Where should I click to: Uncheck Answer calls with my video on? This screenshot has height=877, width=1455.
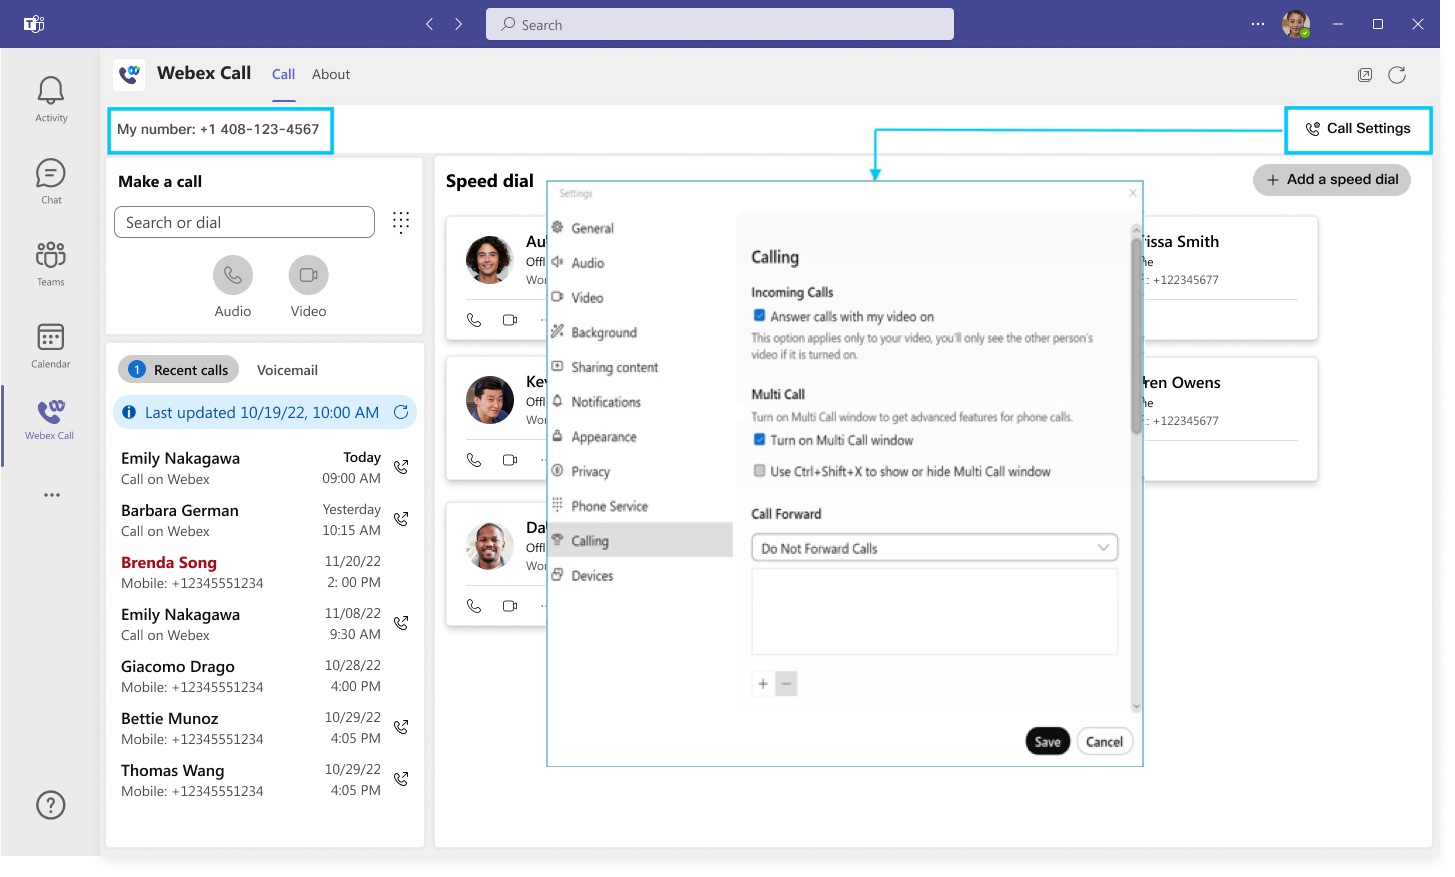[x=759, y=315]
